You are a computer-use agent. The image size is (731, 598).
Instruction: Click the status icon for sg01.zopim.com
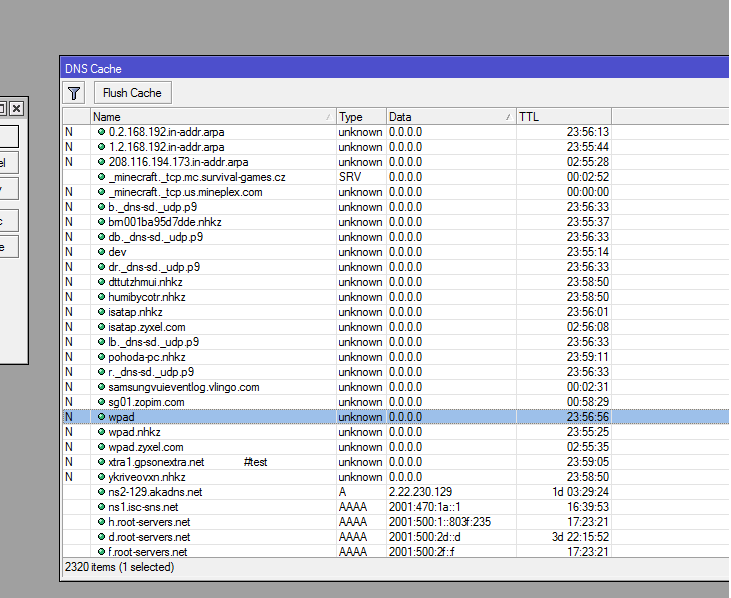pos(101,402)
